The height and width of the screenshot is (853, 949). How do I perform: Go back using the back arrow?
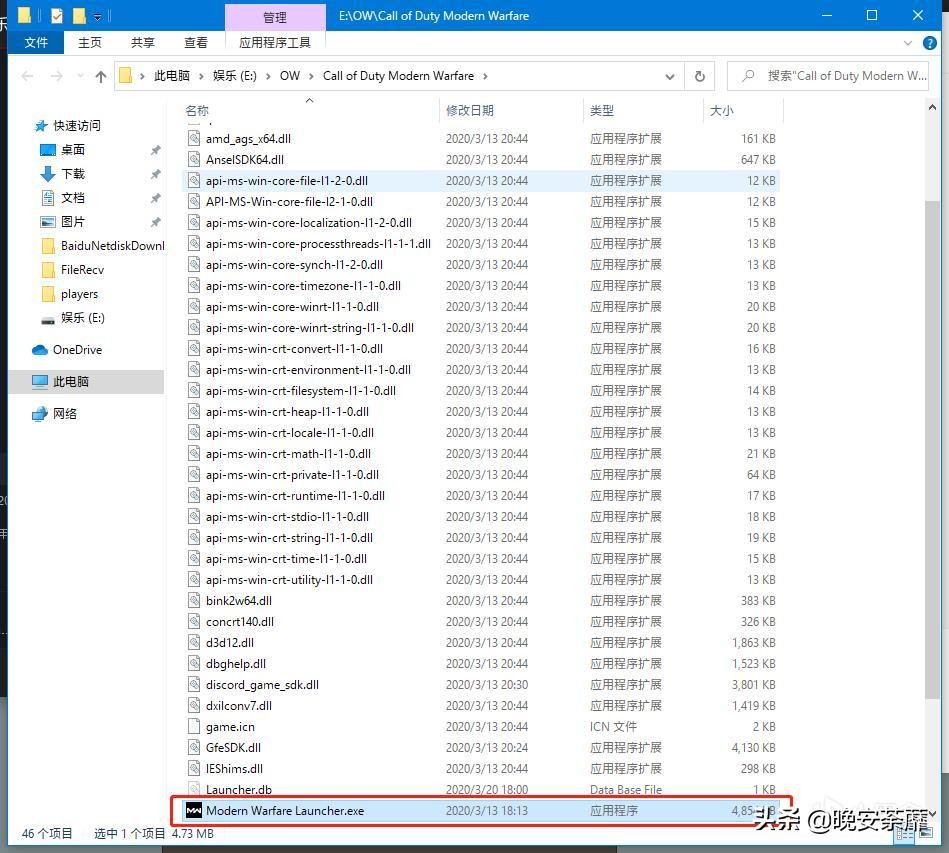click(x=27, y=76)
